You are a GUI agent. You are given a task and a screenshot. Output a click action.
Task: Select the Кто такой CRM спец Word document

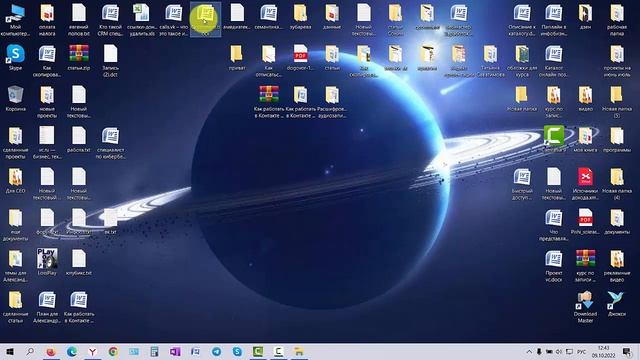pos(110,19)
